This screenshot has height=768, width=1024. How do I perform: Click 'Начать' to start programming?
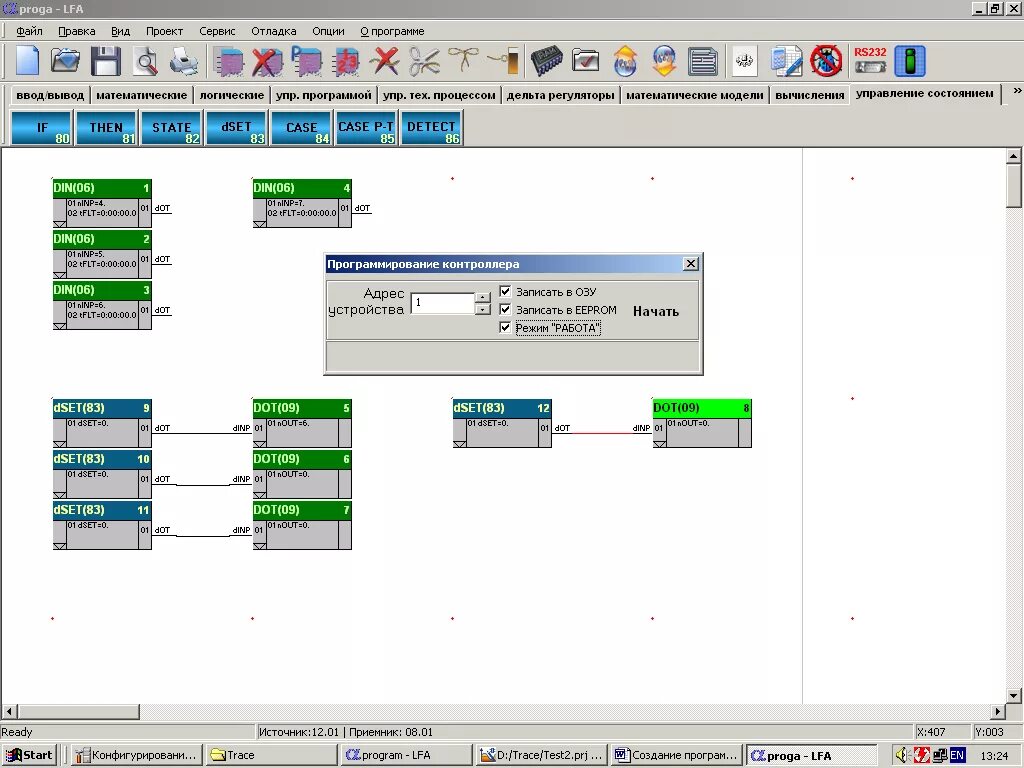656,312
